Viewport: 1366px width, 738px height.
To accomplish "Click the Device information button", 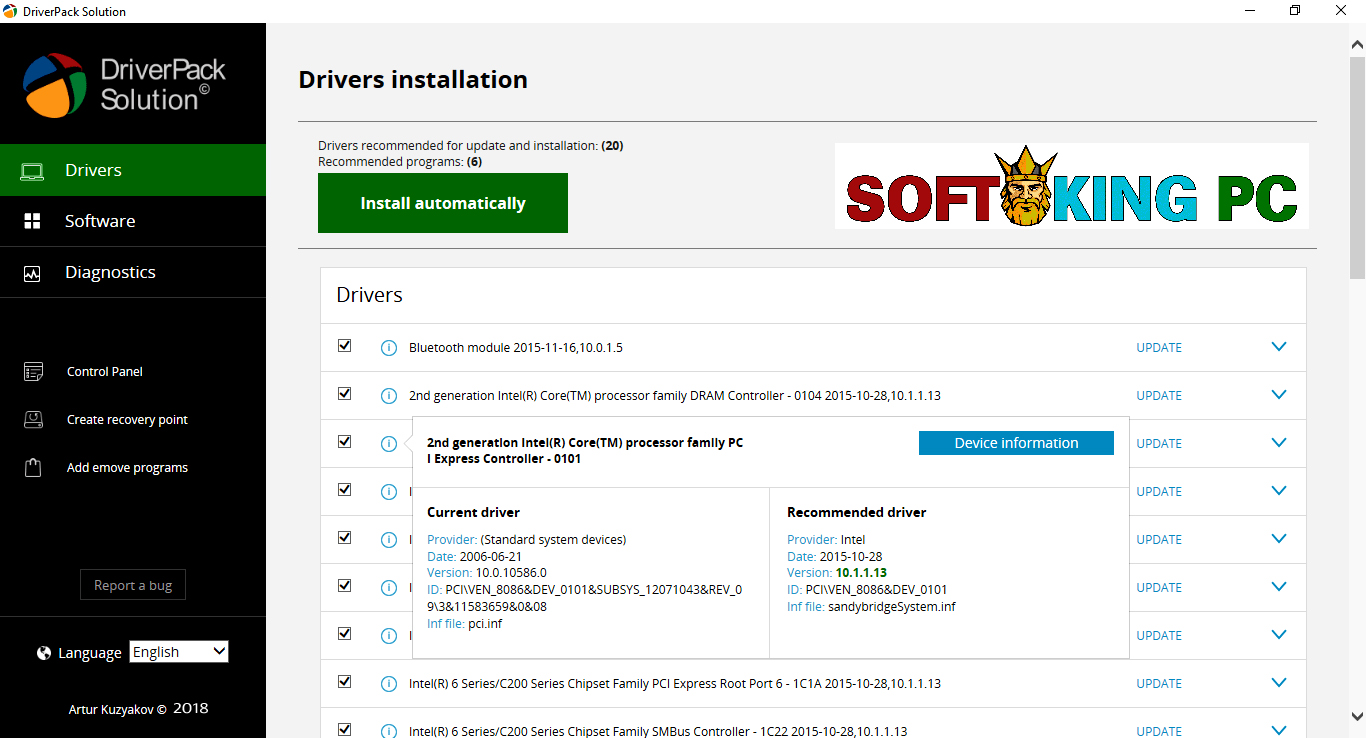I will [1016, 443].
